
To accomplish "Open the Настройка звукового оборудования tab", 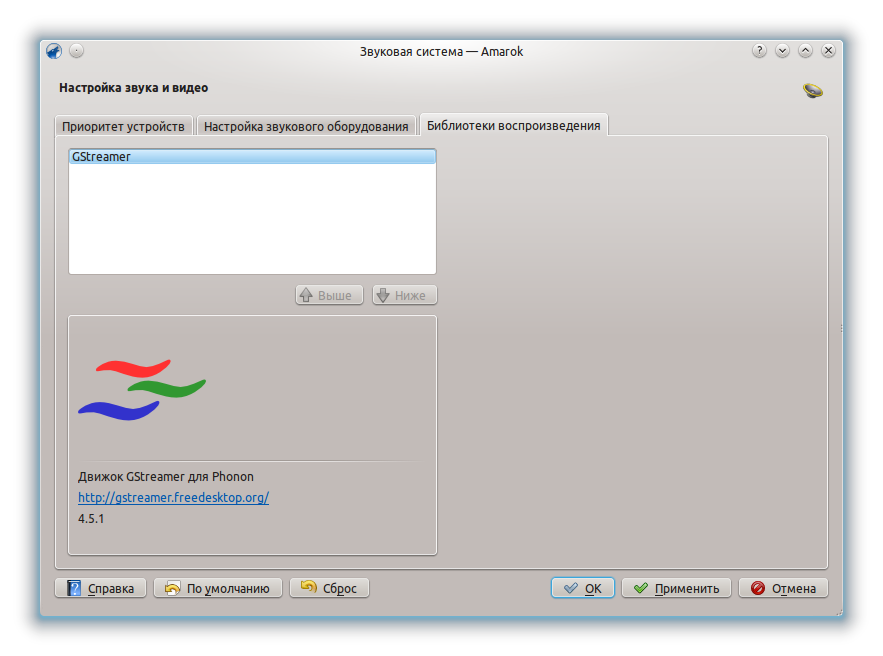I will [306, 126].
